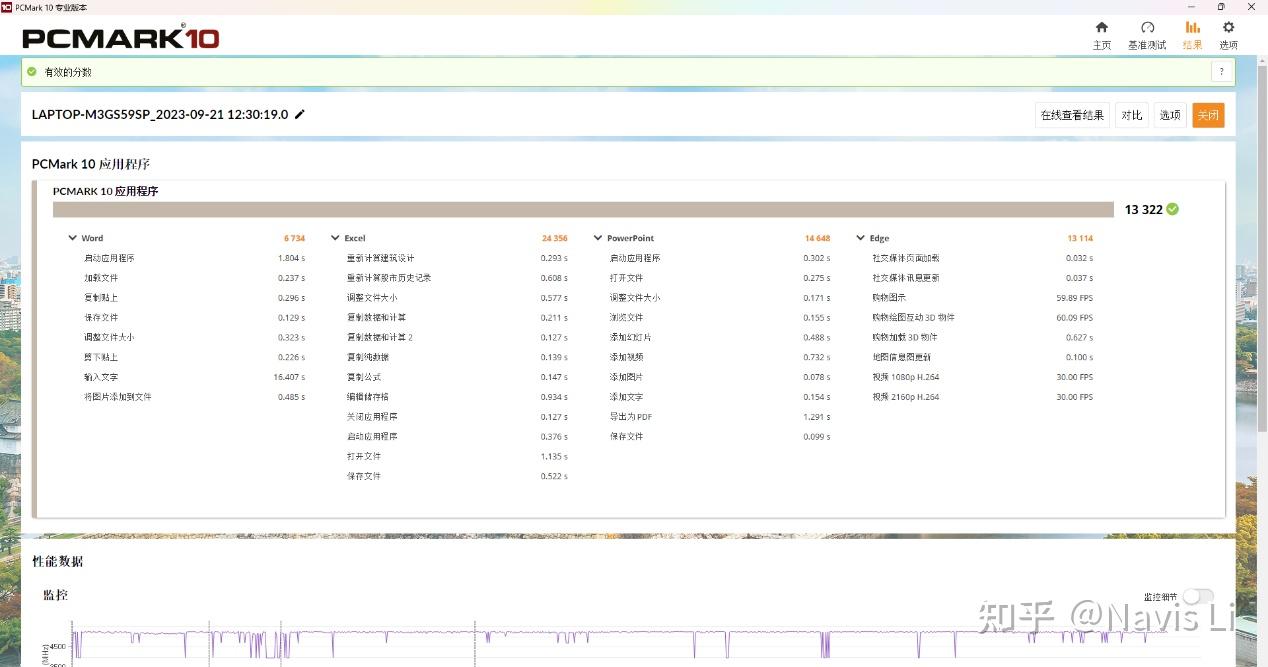
Task: Collapse the Word results section
Action: [72, 238]
